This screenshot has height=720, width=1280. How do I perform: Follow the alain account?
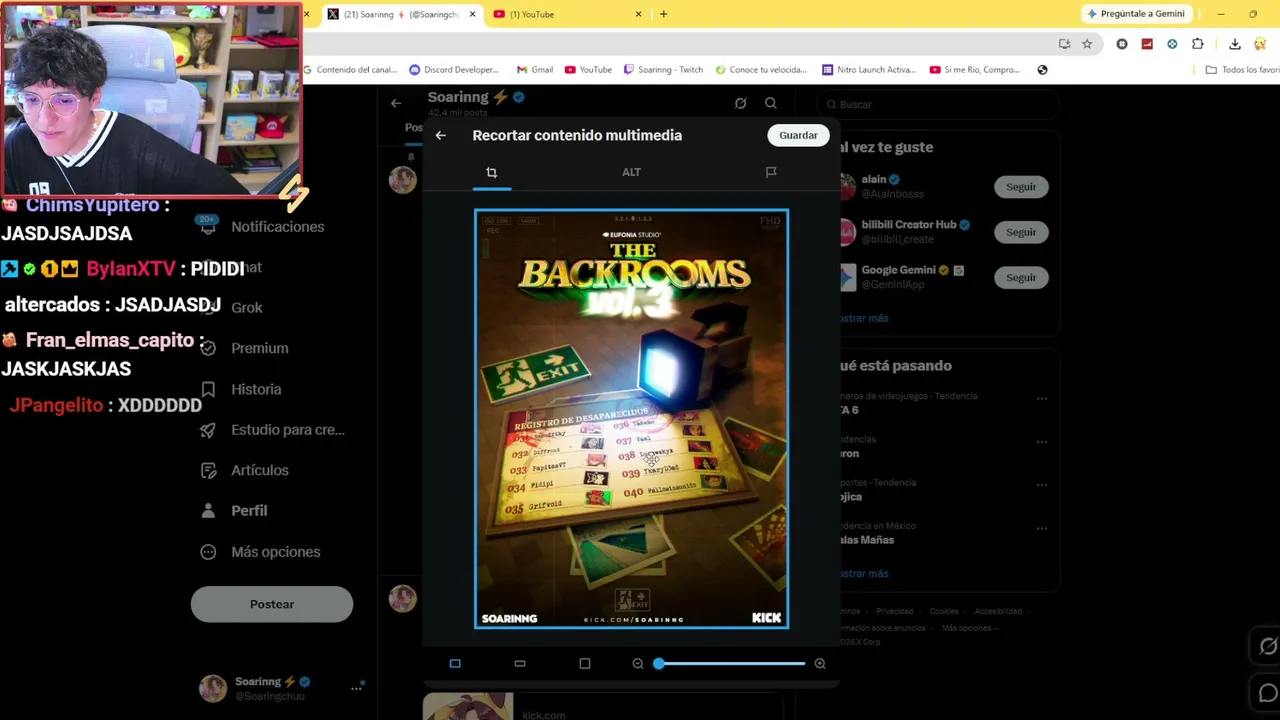point(1021,187)
